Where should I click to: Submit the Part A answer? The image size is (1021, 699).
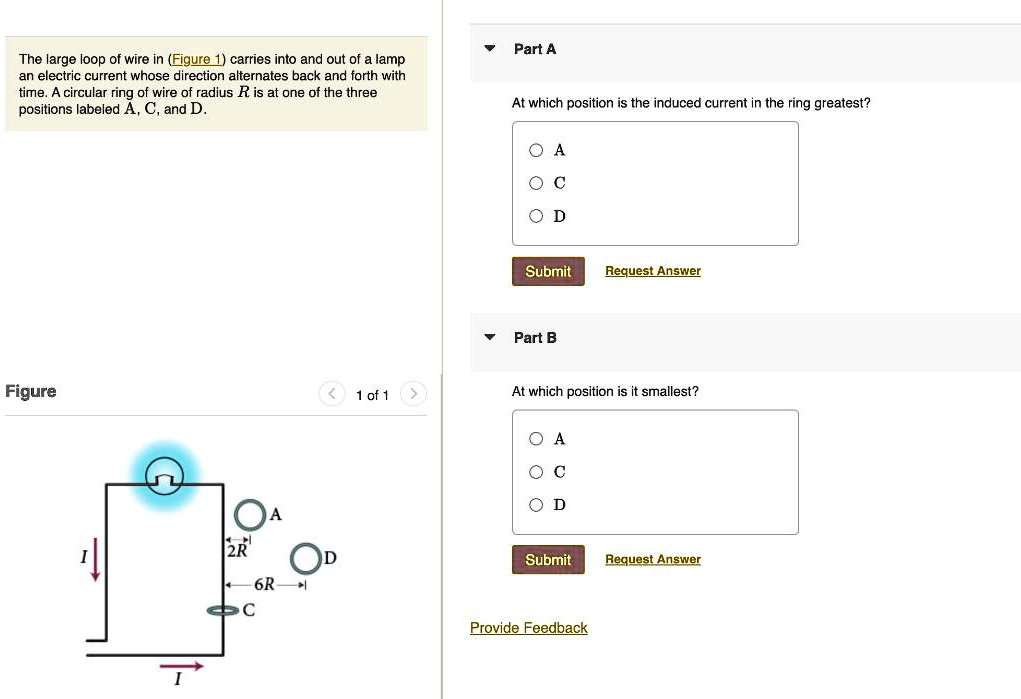pyautogui.click(x=547, y=270)
